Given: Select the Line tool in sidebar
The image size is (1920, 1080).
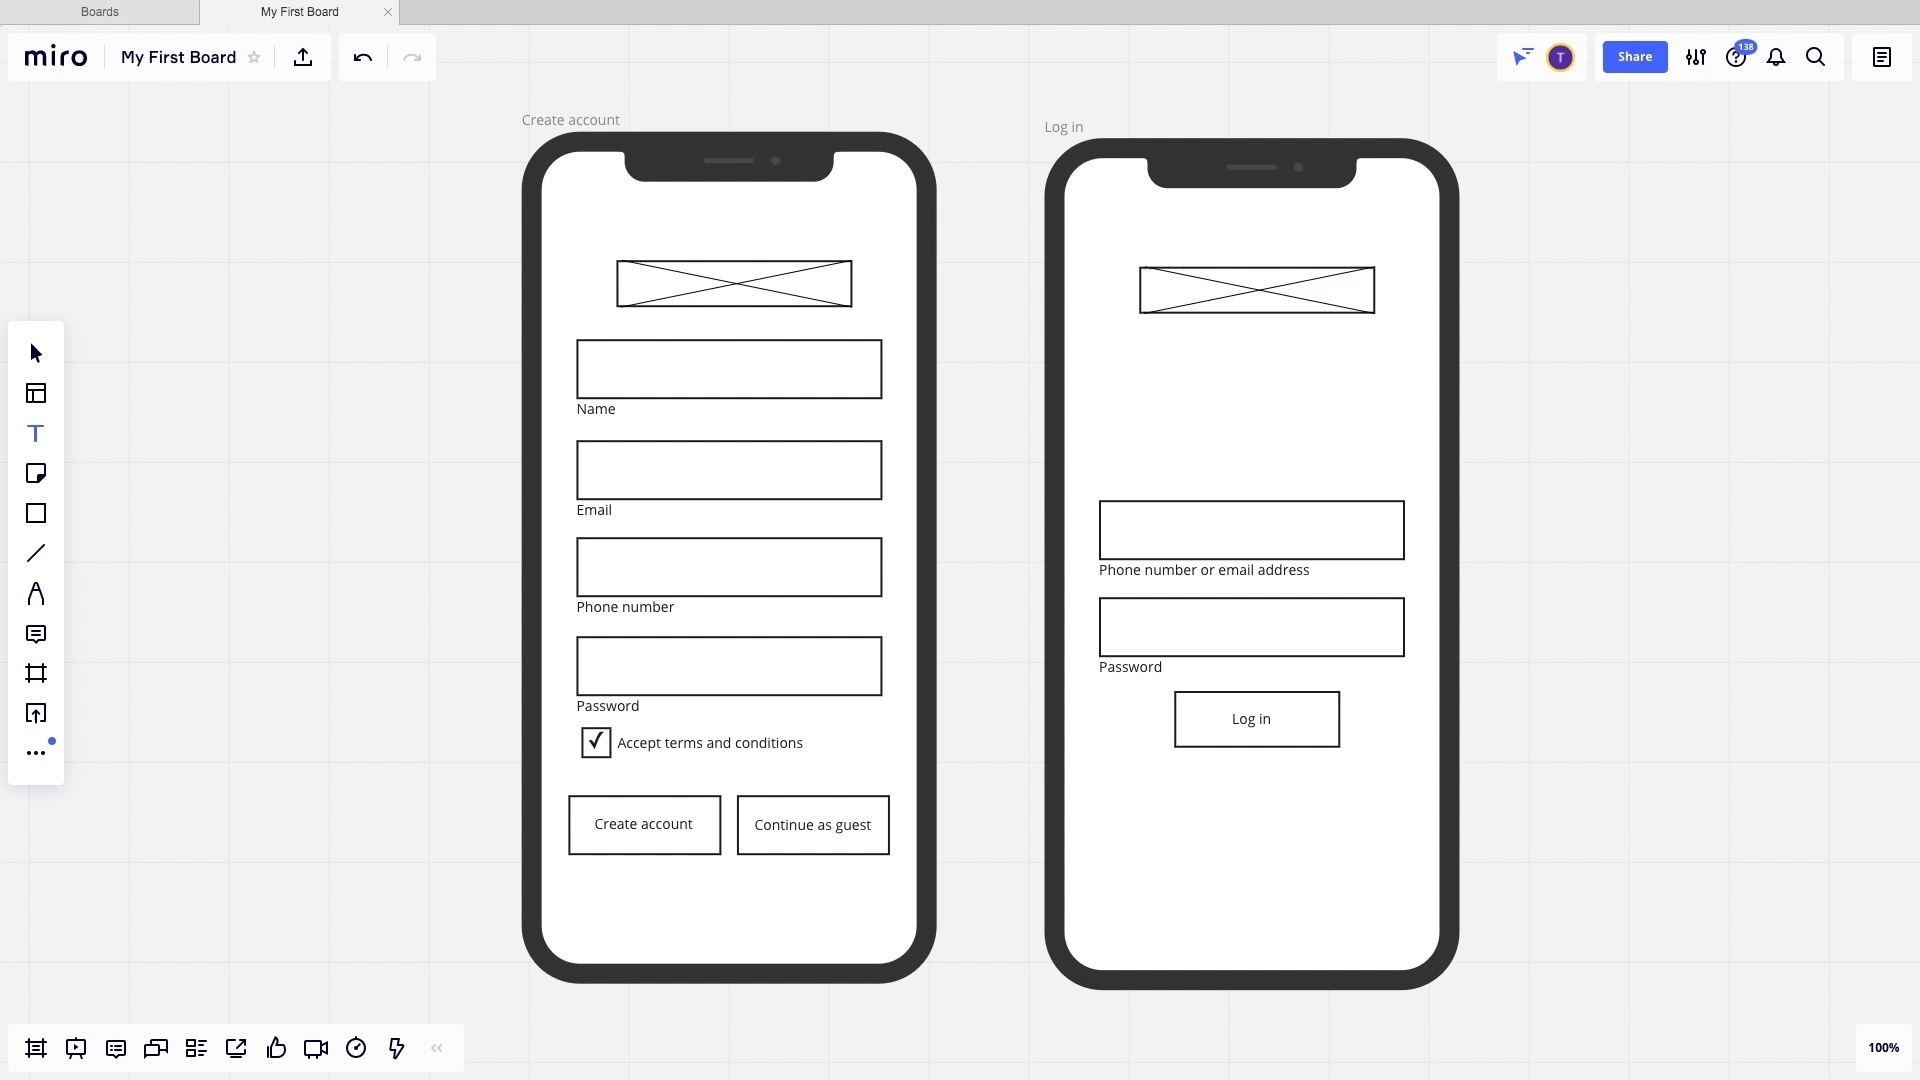Looking at the screenshot, I should click(36, 553).
